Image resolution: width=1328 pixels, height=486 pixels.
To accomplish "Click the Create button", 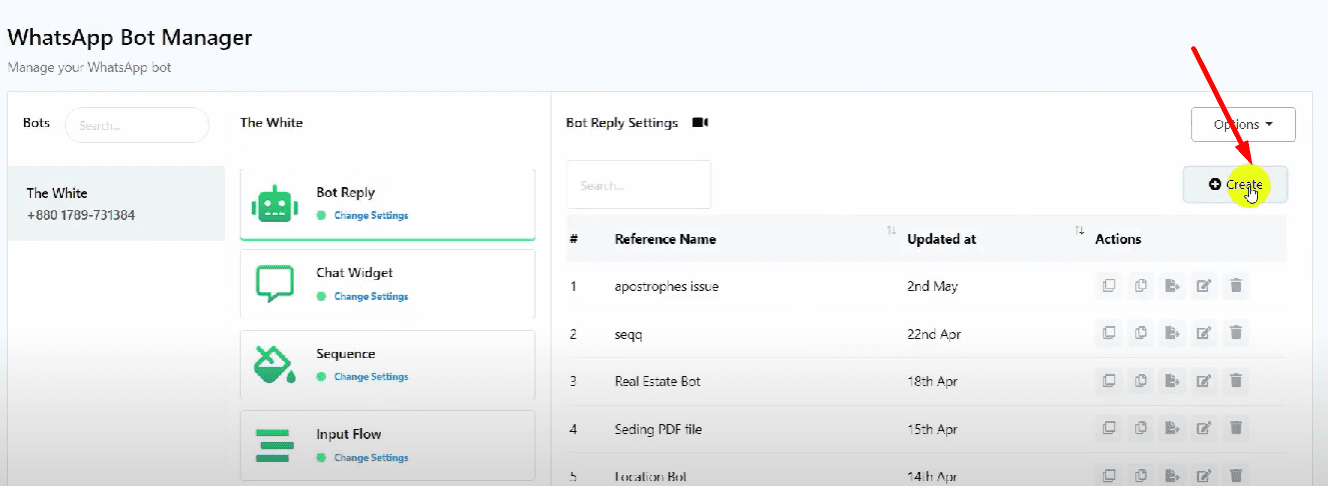I will (x=1235, y=185).
